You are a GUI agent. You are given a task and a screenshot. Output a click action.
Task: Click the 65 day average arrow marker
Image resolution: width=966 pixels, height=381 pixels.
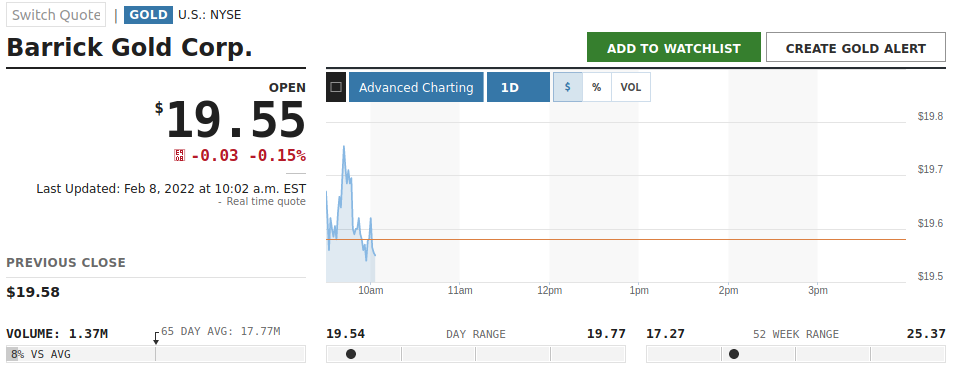pos(156,338)
